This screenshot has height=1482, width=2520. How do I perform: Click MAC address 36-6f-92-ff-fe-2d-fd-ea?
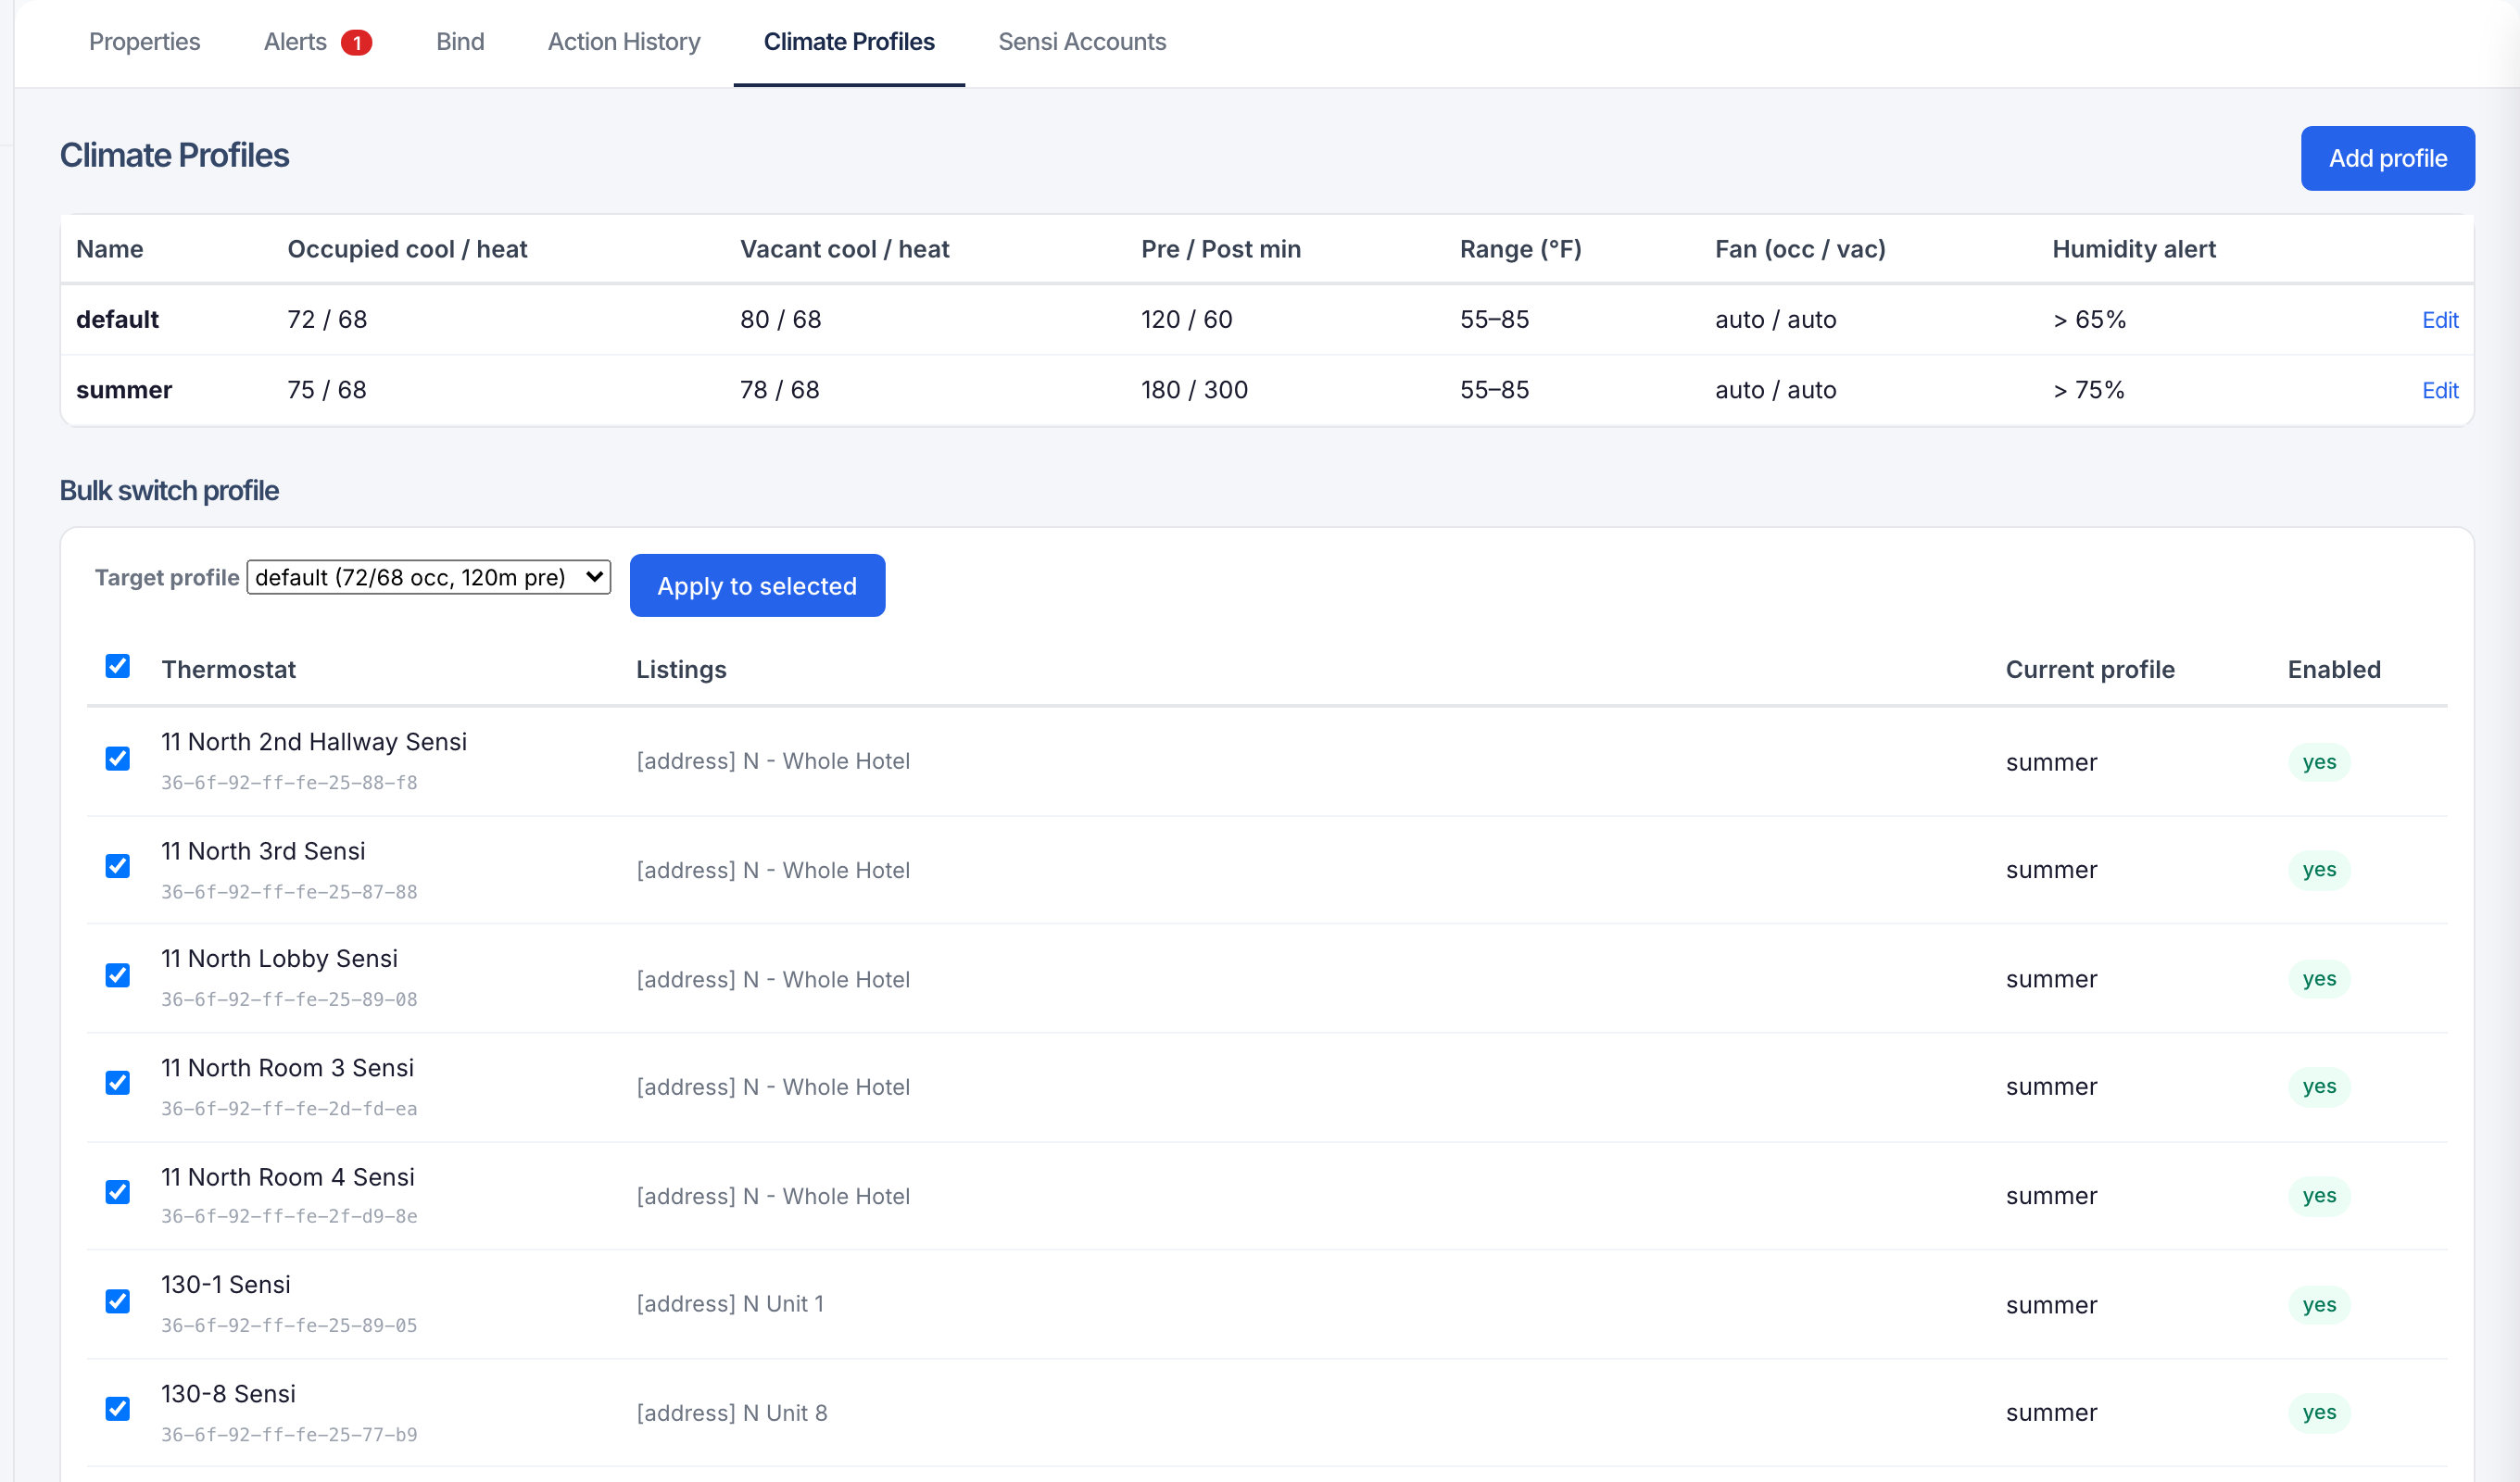coord(289,1109)
